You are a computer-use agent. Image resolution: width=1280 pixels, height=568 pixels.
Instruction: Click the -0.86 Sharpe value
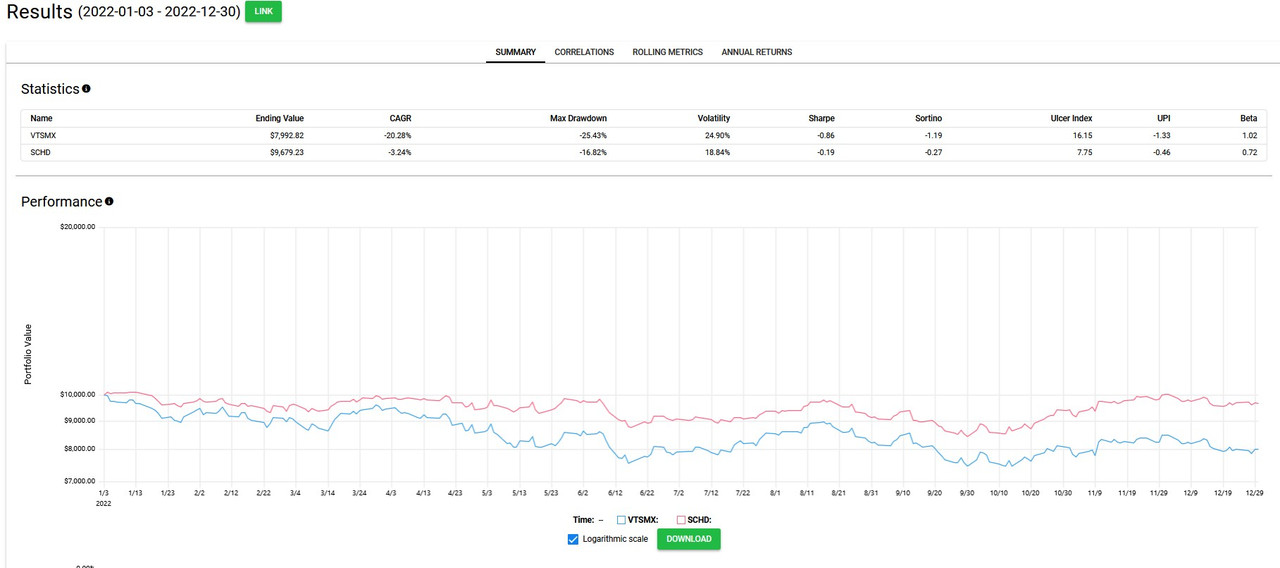(825, 135)
